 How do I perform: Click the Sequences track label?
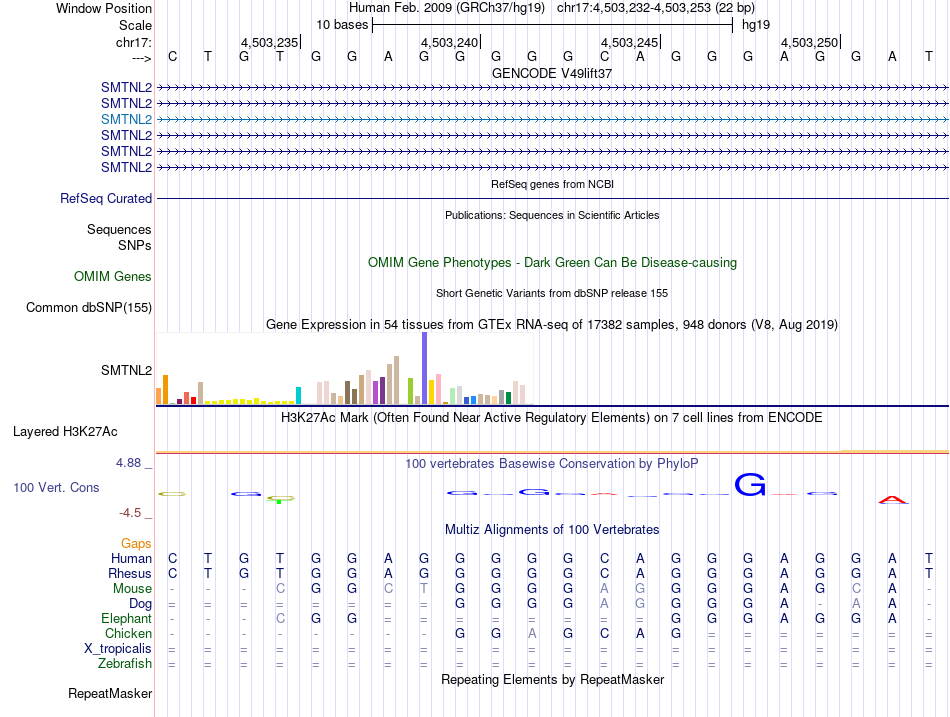tap(119, 229)
